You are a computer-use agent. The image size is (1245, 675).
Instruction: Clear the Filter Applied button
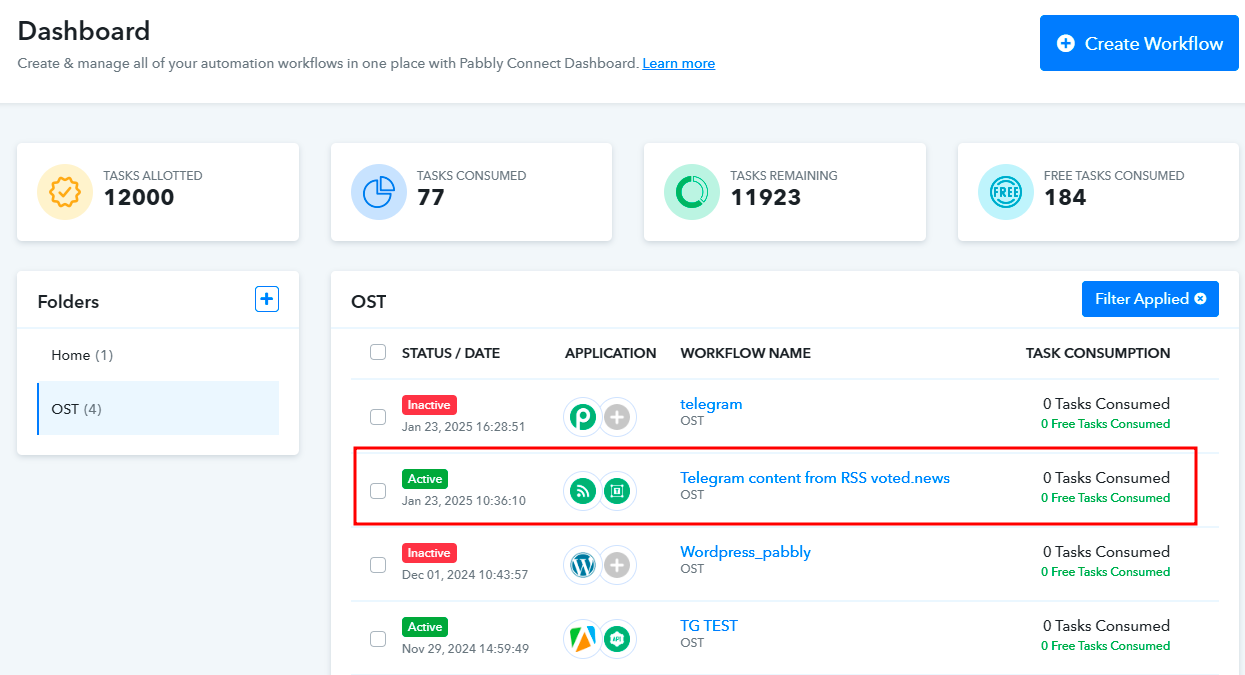point(1150,299)
